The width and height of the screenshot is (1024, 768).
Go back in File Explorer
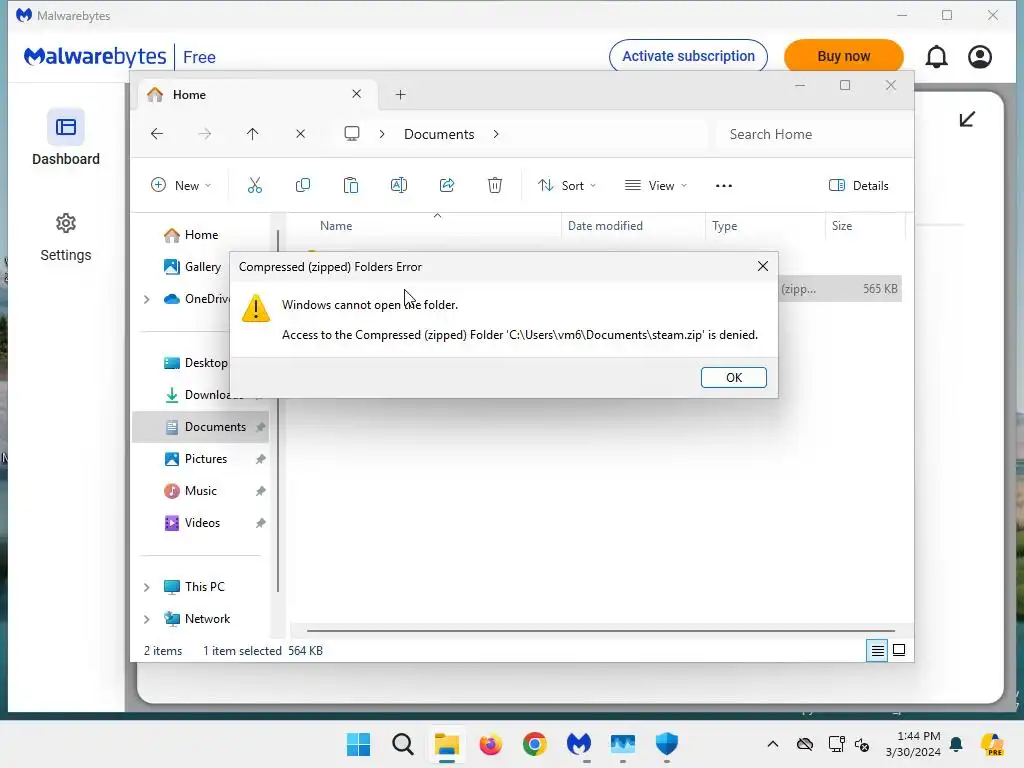click(157, 134)
